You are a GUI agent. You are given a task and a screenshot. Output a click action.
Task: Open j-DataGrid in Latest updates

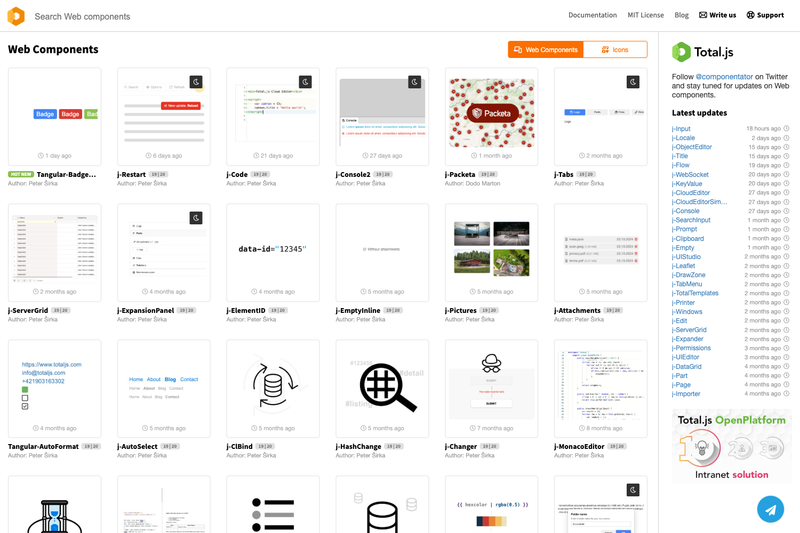pos(687,366)
